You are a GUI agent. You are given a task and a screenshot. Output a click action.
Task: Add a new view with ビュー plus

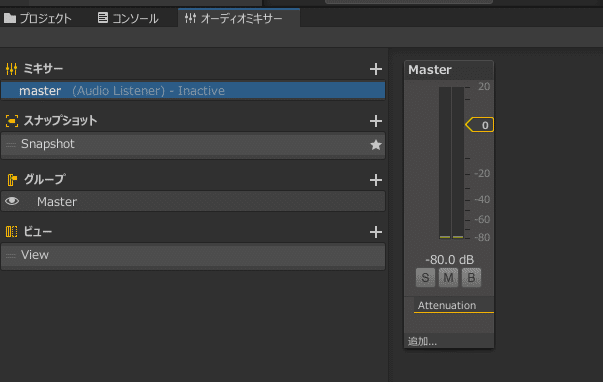click(x=376, y=232)
